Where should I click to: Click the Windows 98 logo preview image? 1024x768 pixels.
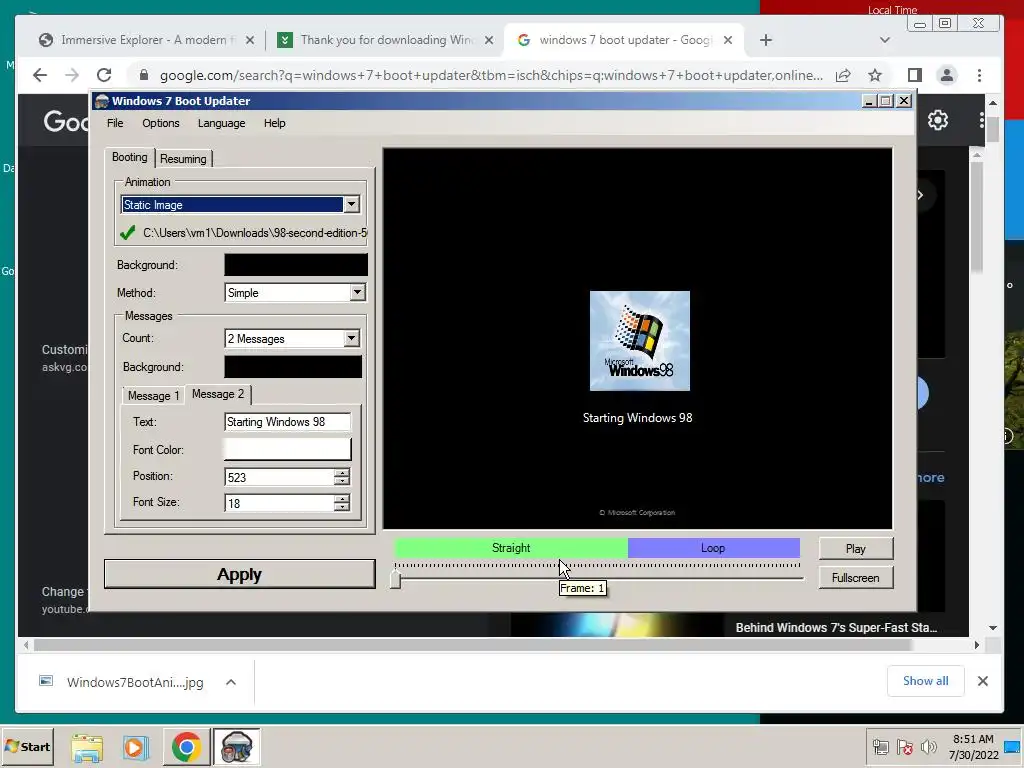tap(639, 341)
